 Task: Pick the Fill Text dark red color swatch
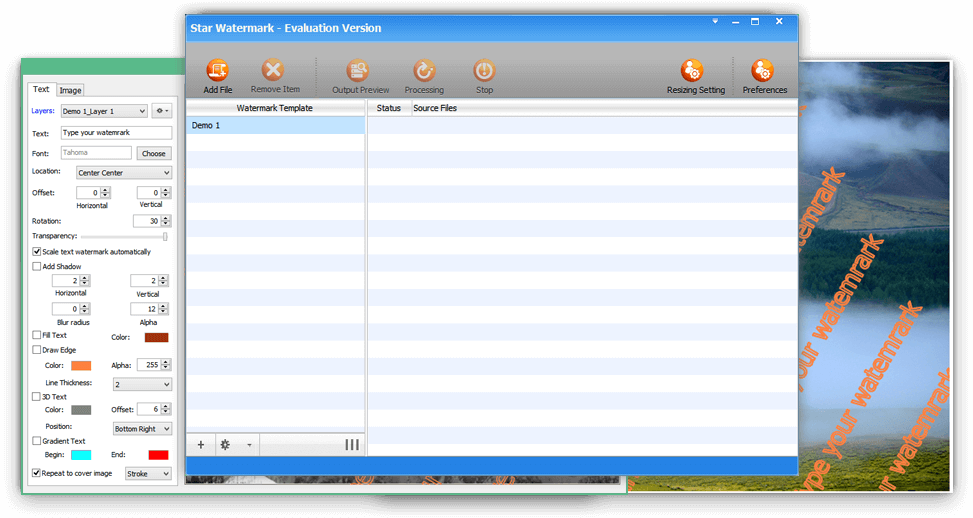[x=156, y=337]
